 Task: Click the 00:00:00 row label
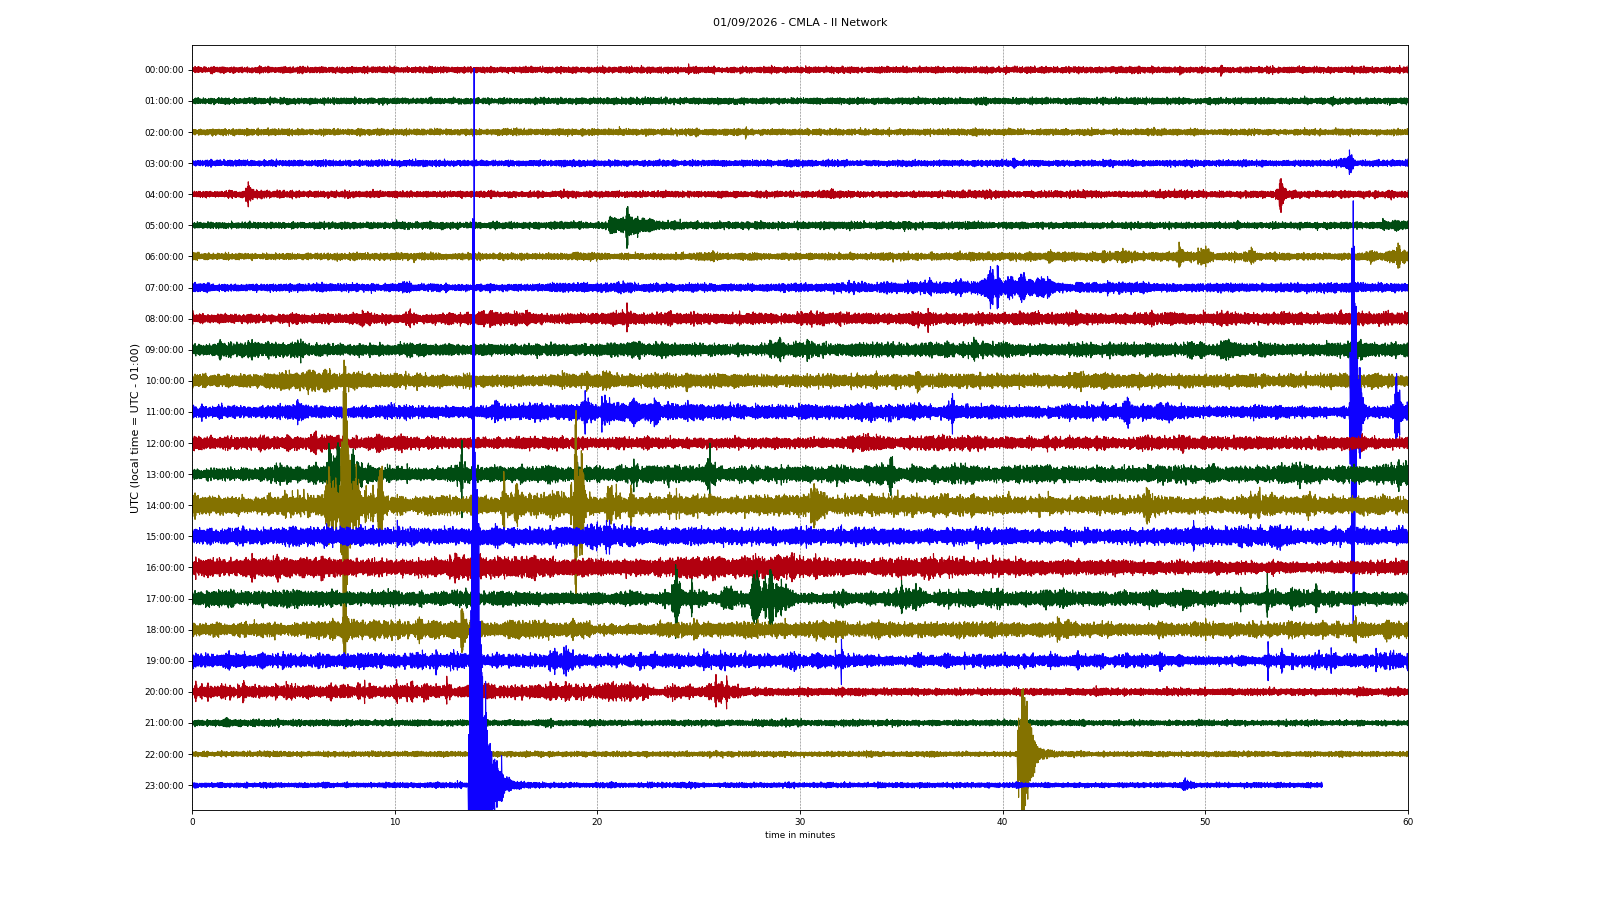(x=164, y=70)
